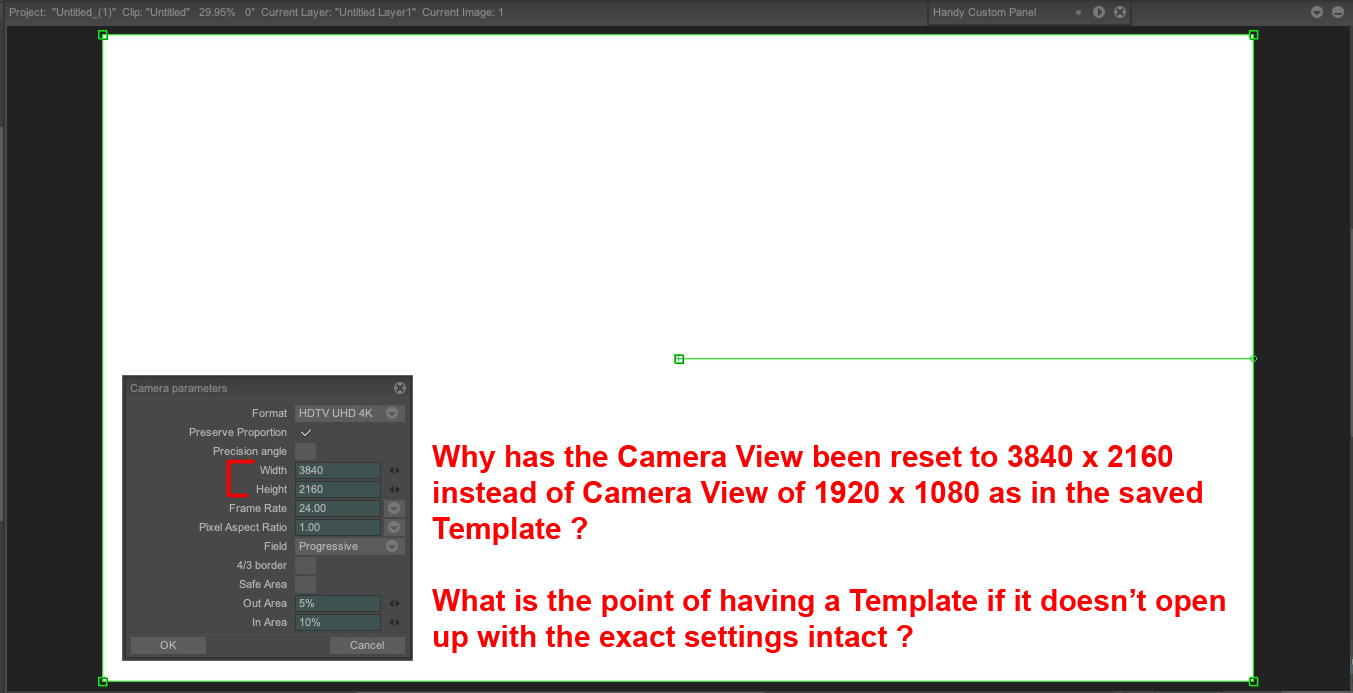Open the top-right panel dropdown menu arrow
This screenshot has height=693, width=1353.
(x=1317, y=12)
